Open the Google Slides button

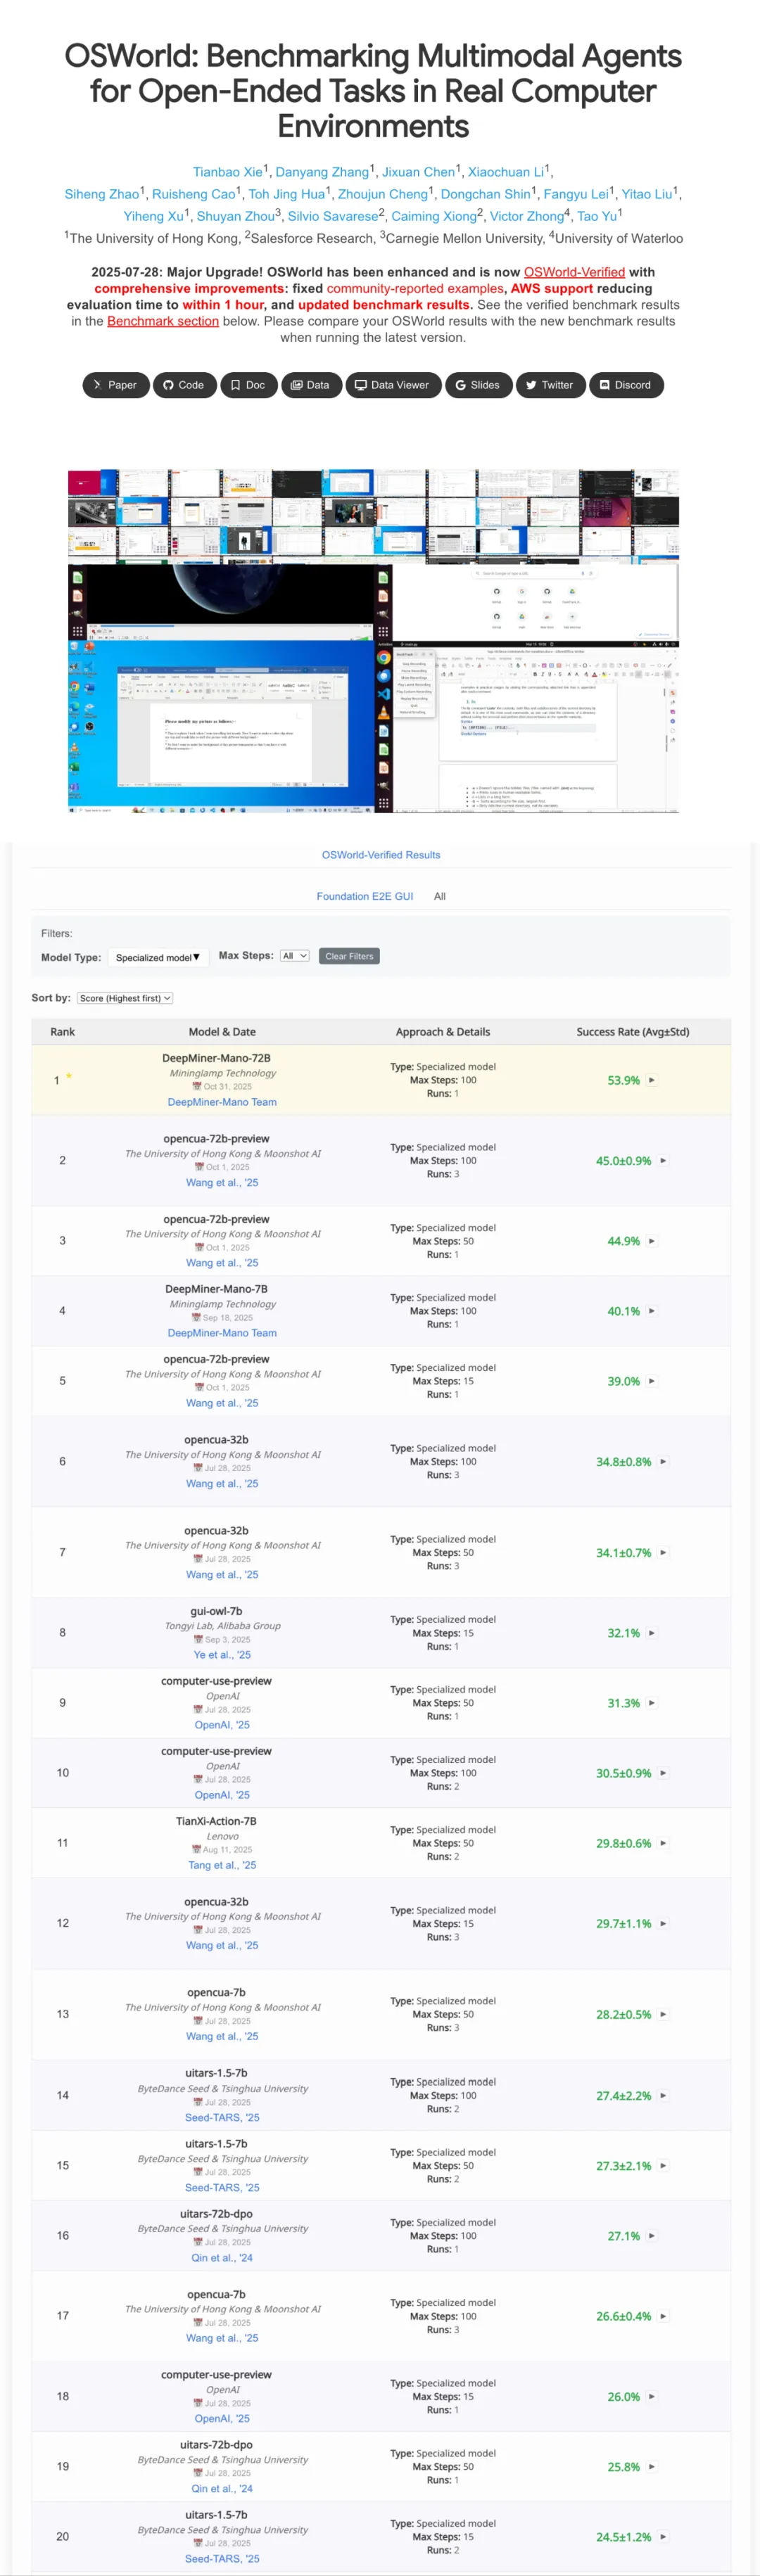click(477, 385)
